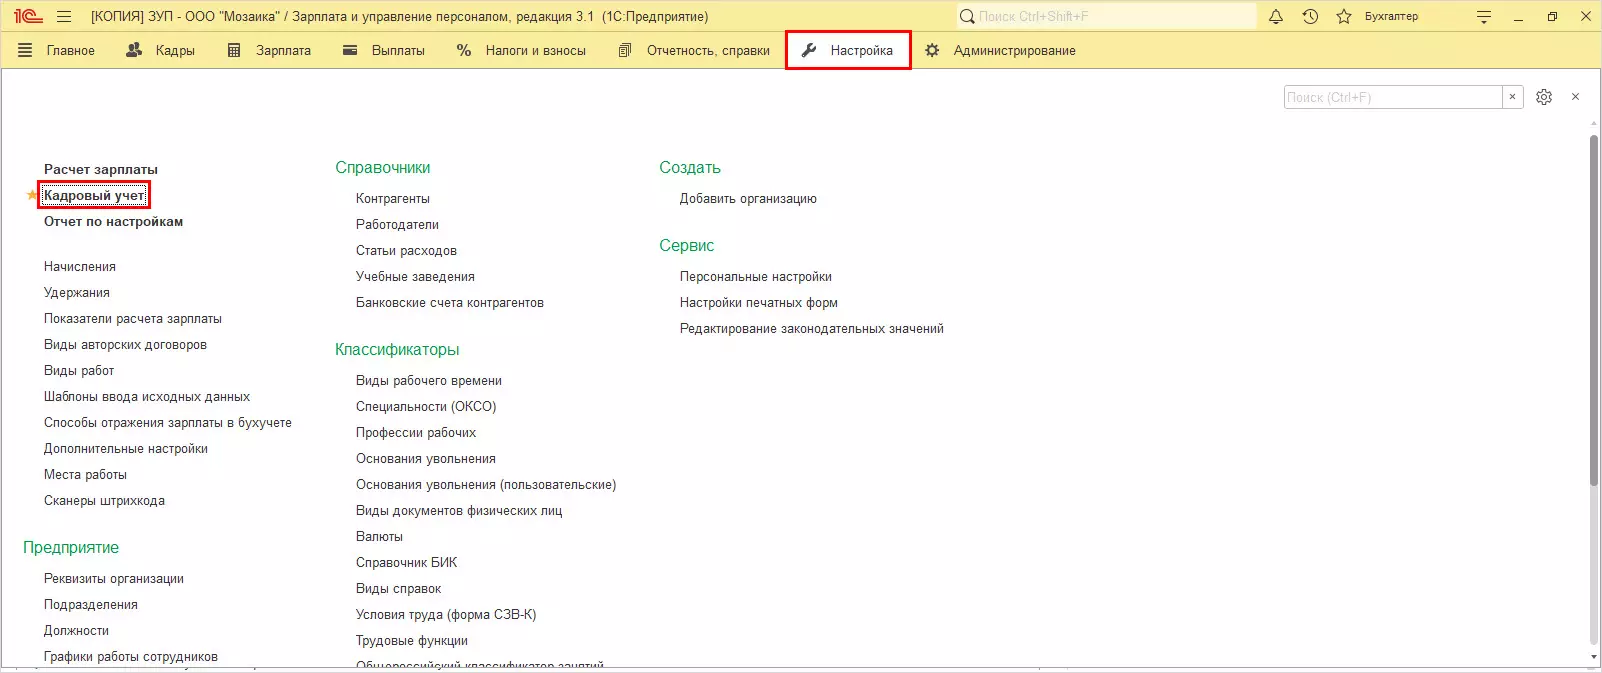This screenshot has height=673, width=1602.
Task: Open Кадровый учет settings
Action: point(94,195)
